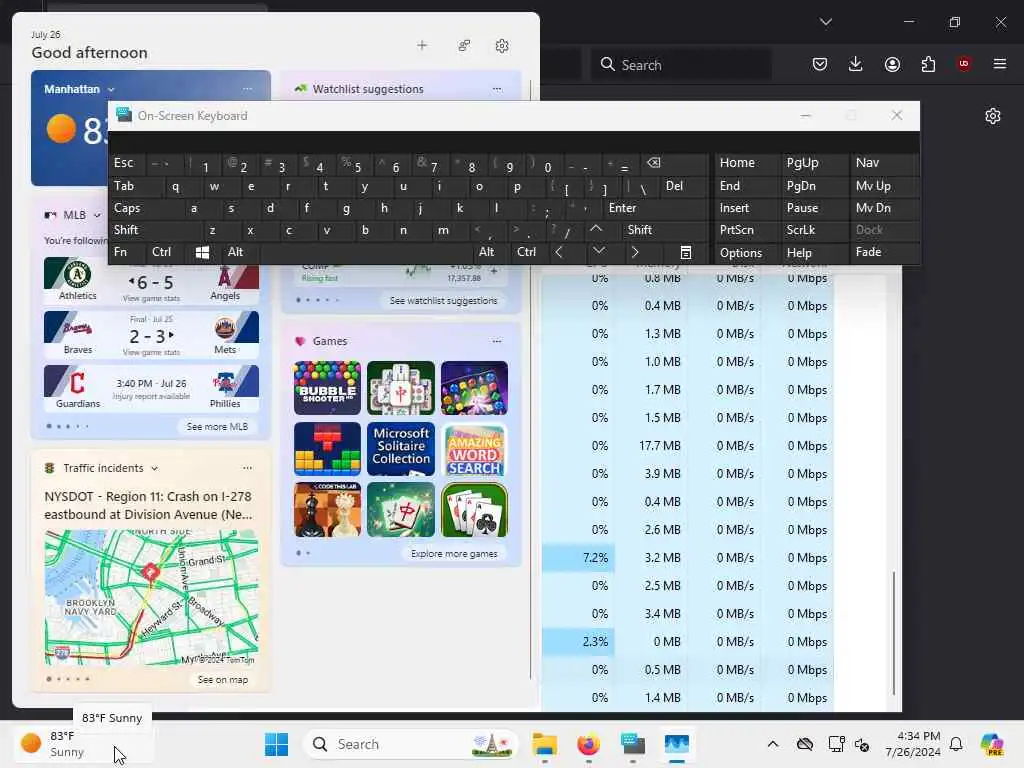The height and width of the screenshot is (768, 1024).
Task: Open Firefox list all tabs chevron
Action: 825,22
